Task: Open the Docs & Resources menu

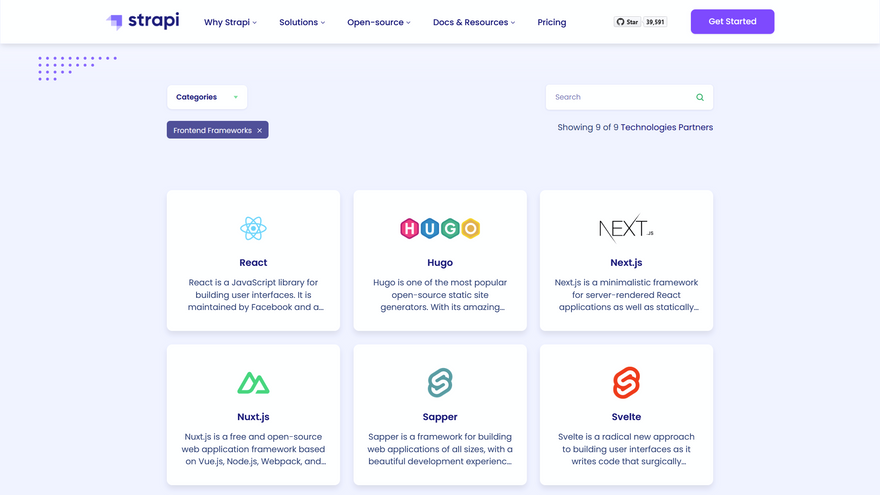Action: point(474,22)
